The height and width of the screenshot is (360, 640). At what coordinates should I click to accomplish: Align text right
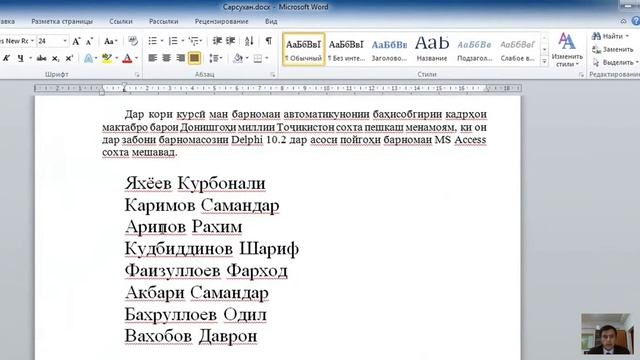[180, 58]
